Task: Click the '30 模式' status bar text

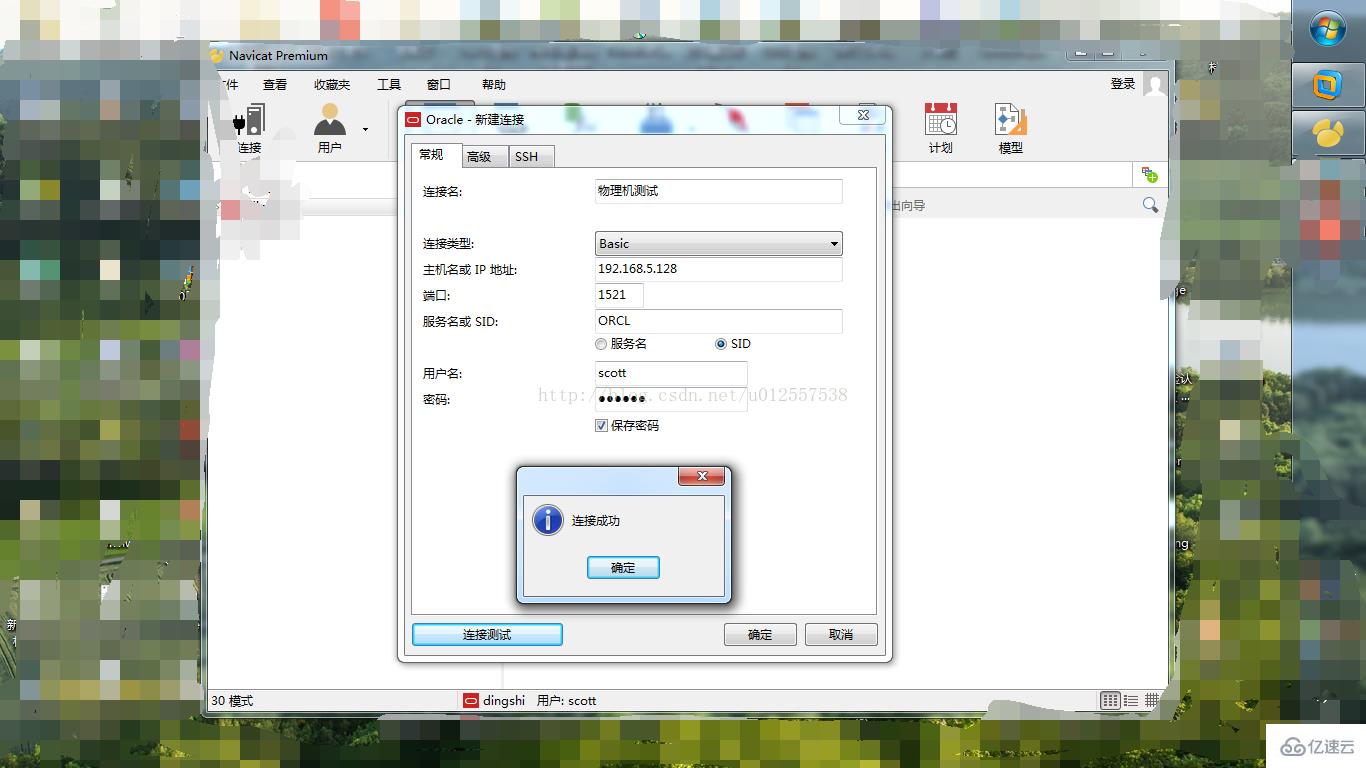Action: 232,701
